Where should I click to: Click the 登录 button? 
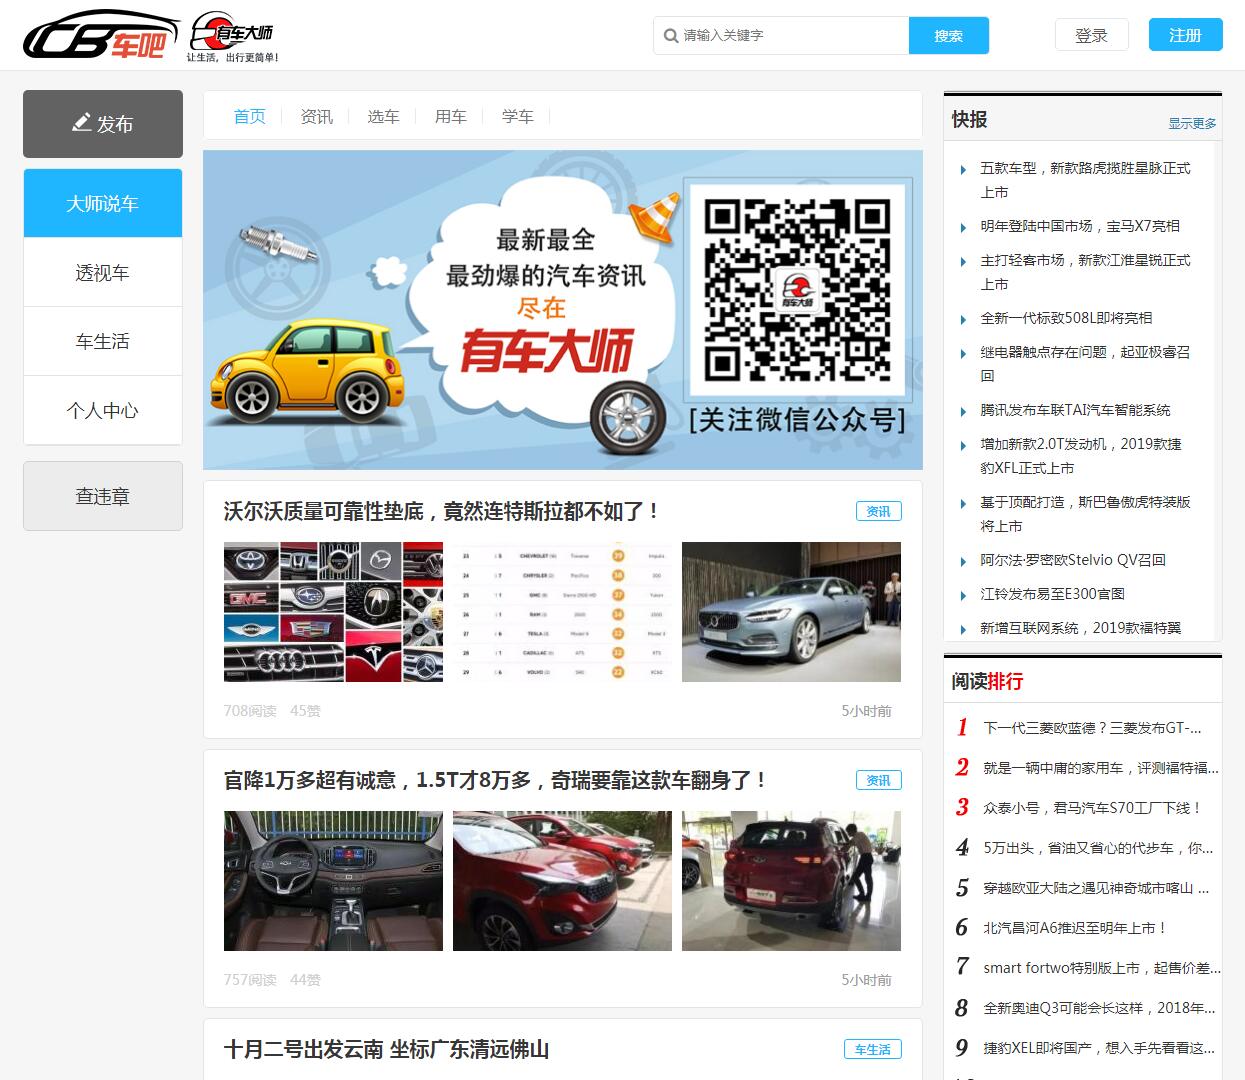[1091, 35]
